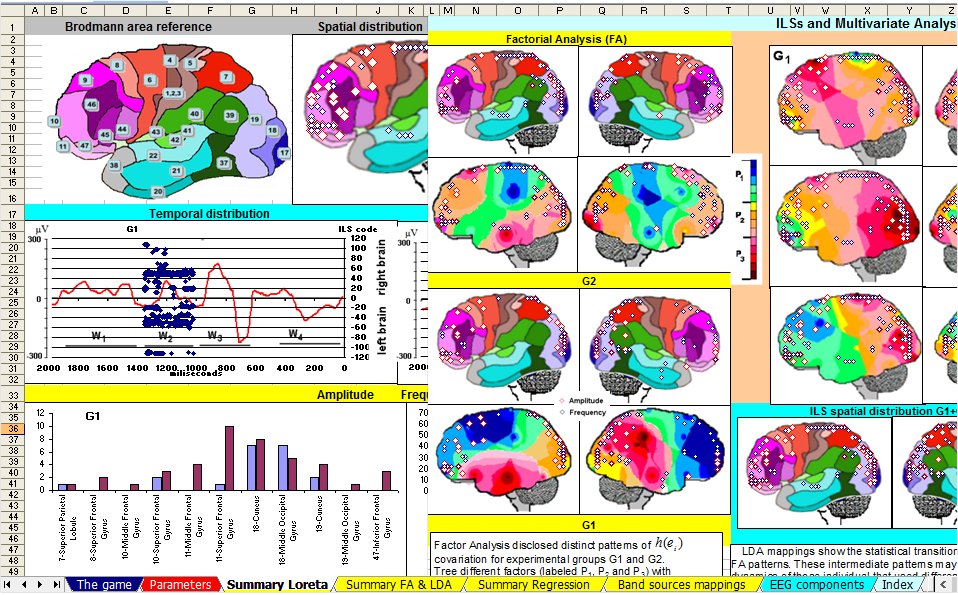Image resolution: width=958 pixels, height=595 pixels.
Task: Click the Select All corner box
Action: (11, 10)
